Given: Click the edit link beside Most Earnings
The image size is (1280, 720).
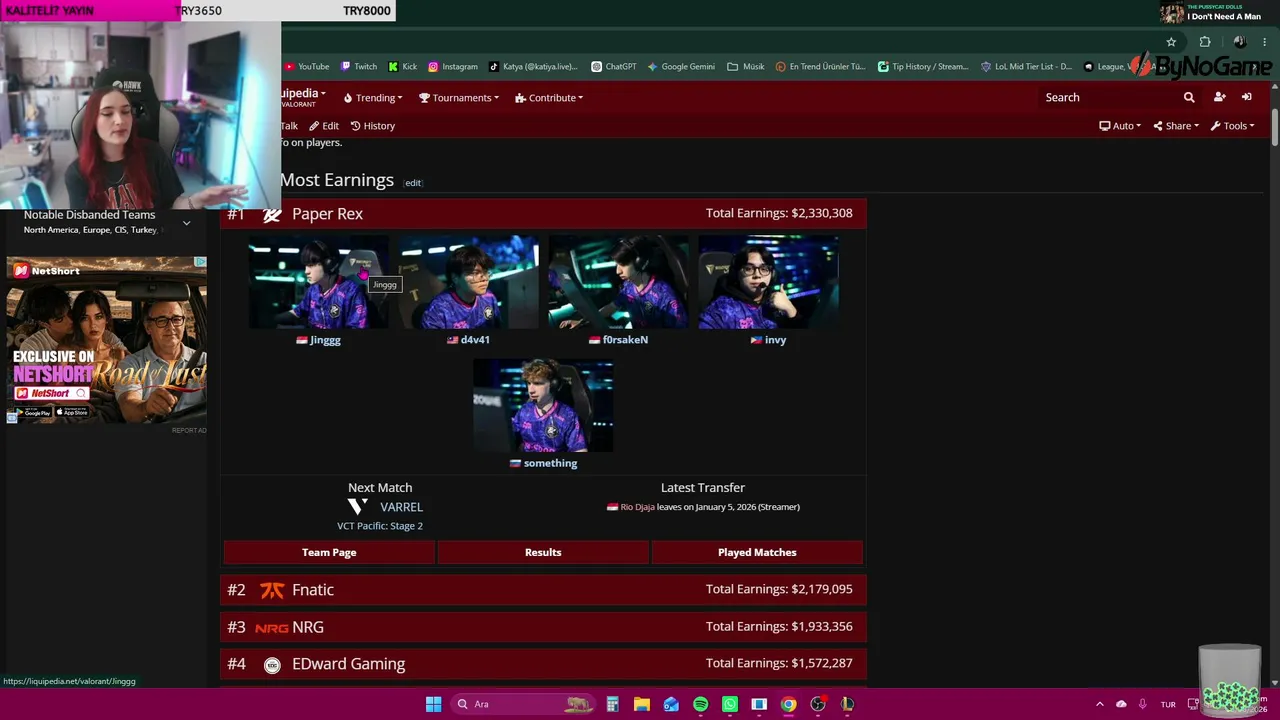Looking at the screenshot, I should [x=413, y=183].
